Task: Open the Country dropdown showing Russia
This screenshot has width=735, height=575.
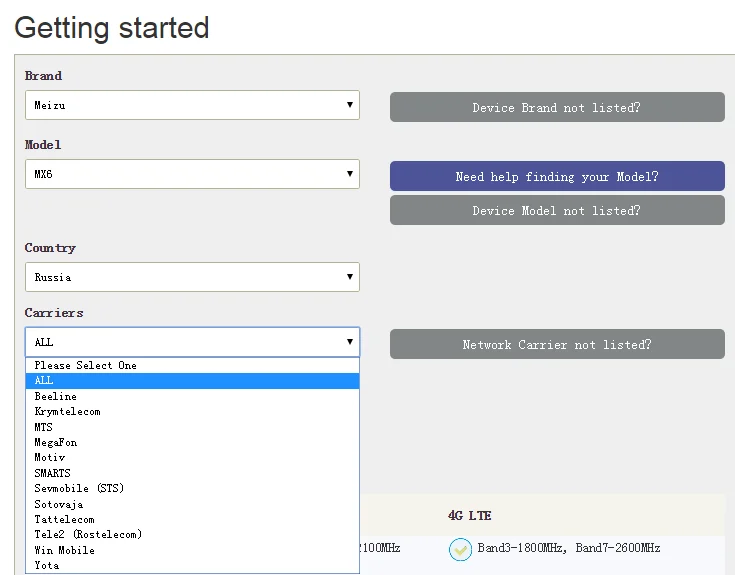Action: pyautogui.click(x=192, y=277)
